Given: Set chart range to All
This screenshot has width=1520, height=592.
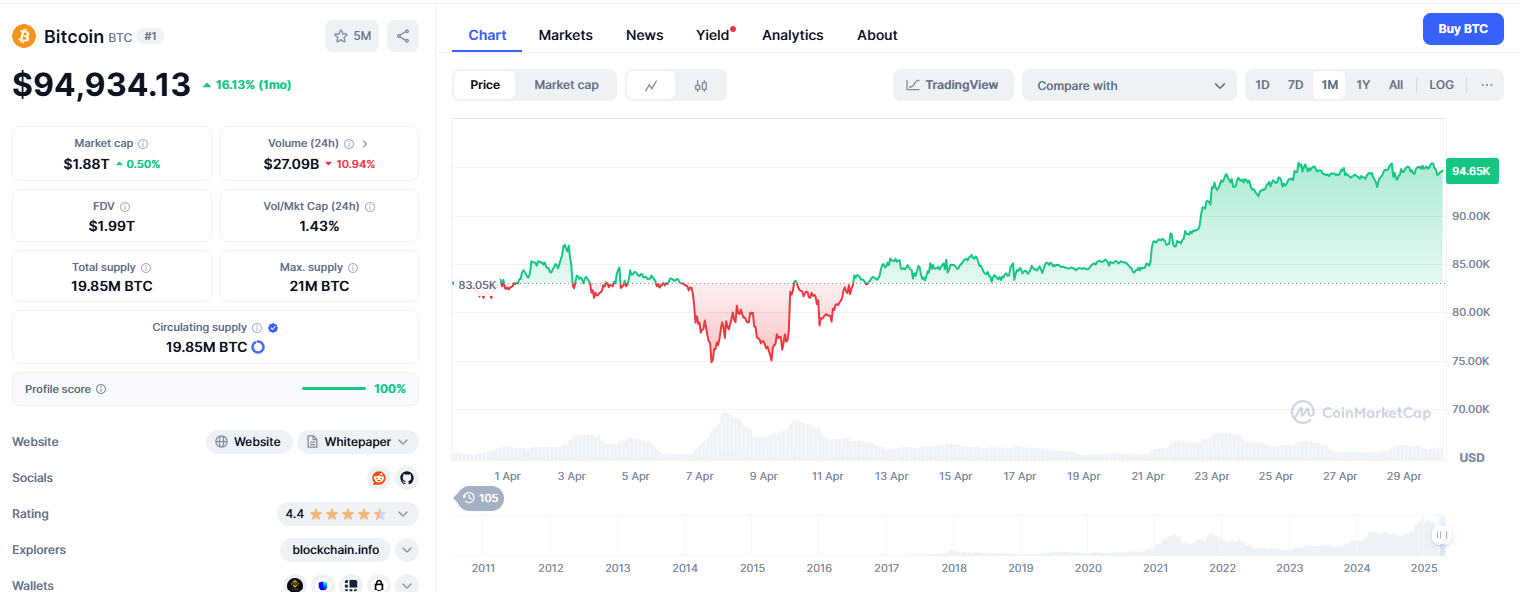Looking at the screenshot, I should 1396,85.
